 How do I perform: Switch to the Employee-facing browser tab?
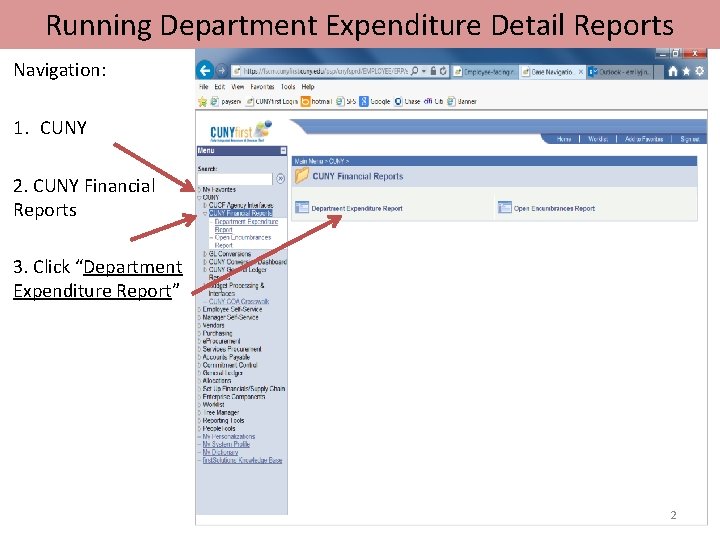tap(484, 72)
